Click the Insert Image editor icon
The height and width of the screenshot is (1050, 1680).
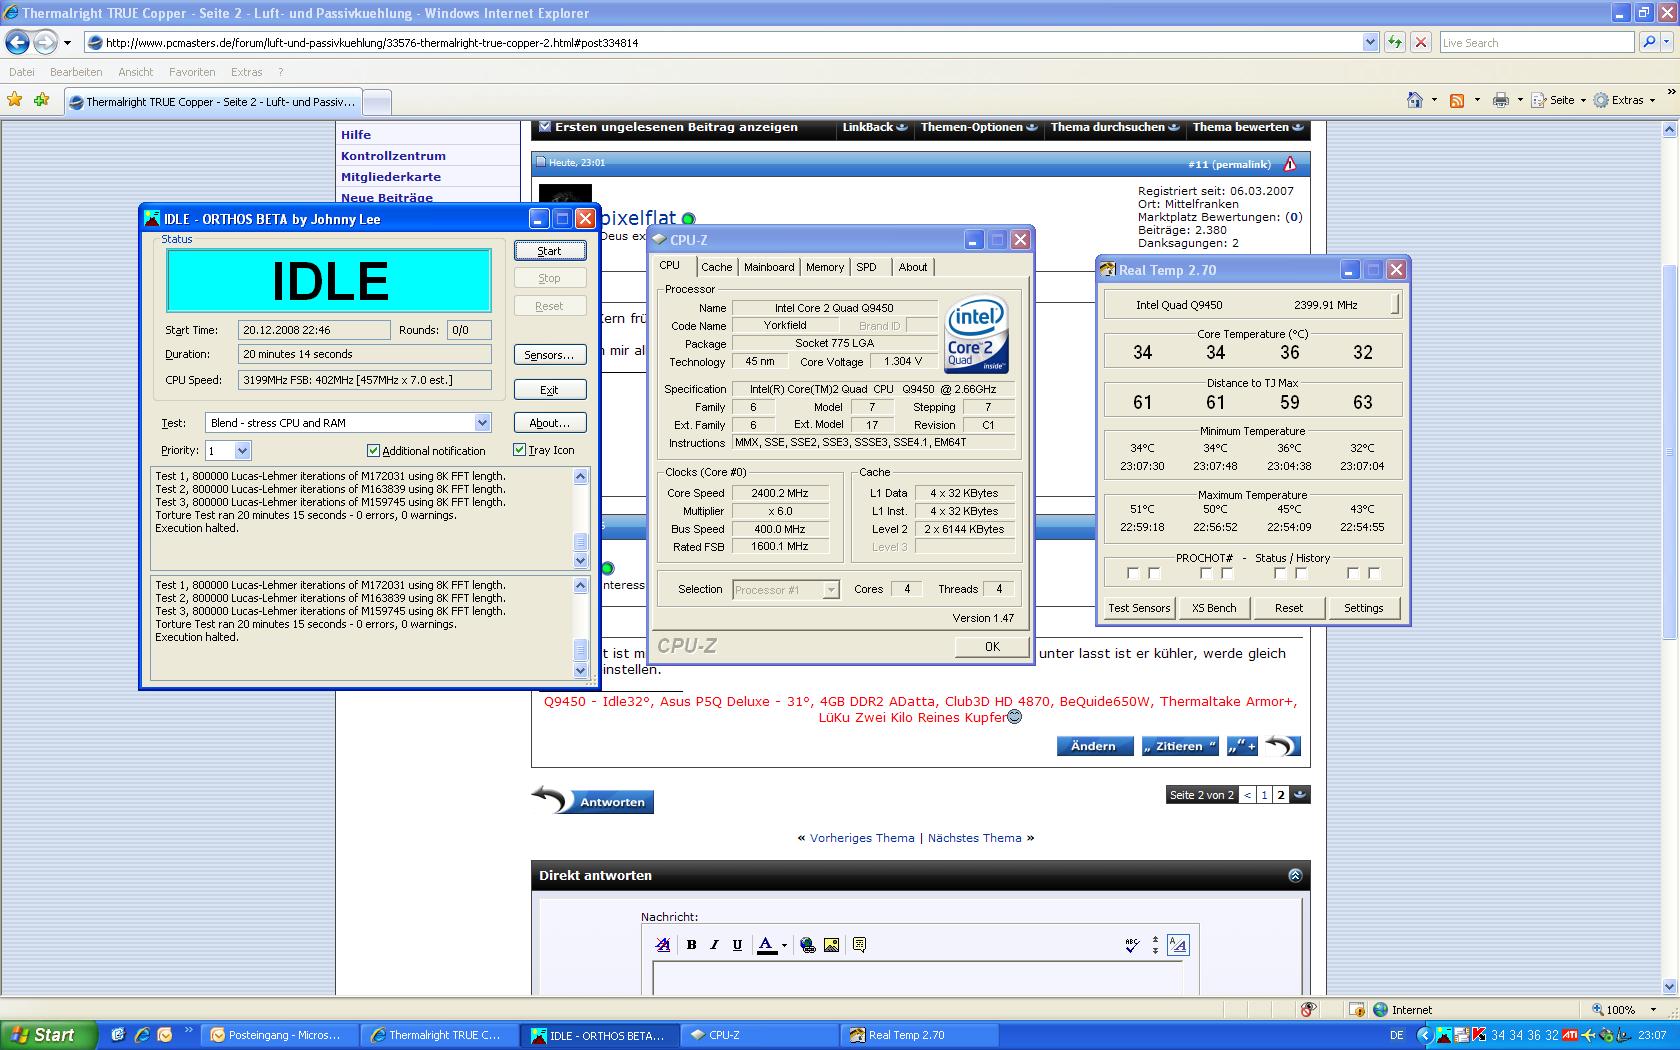click(831, 944)
